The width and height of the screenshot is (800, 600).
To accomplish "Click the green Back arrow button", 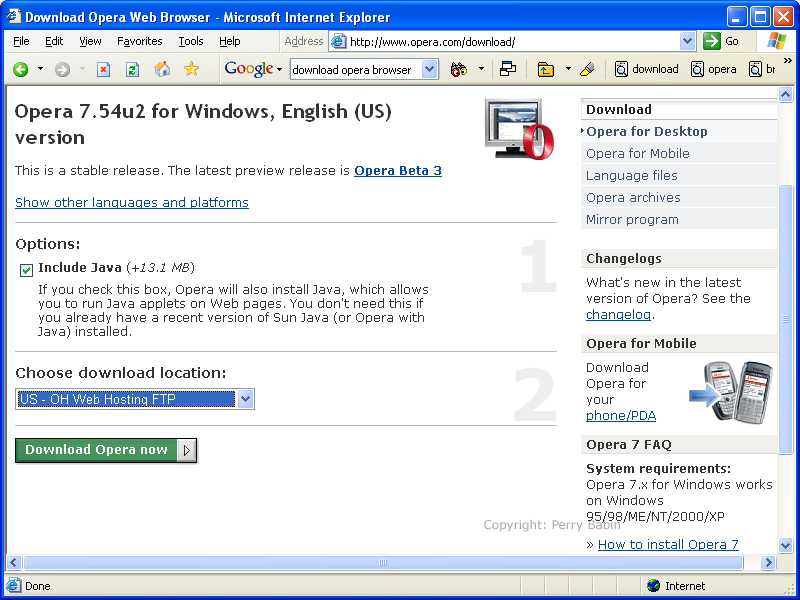I will click(x=20, y=69).
